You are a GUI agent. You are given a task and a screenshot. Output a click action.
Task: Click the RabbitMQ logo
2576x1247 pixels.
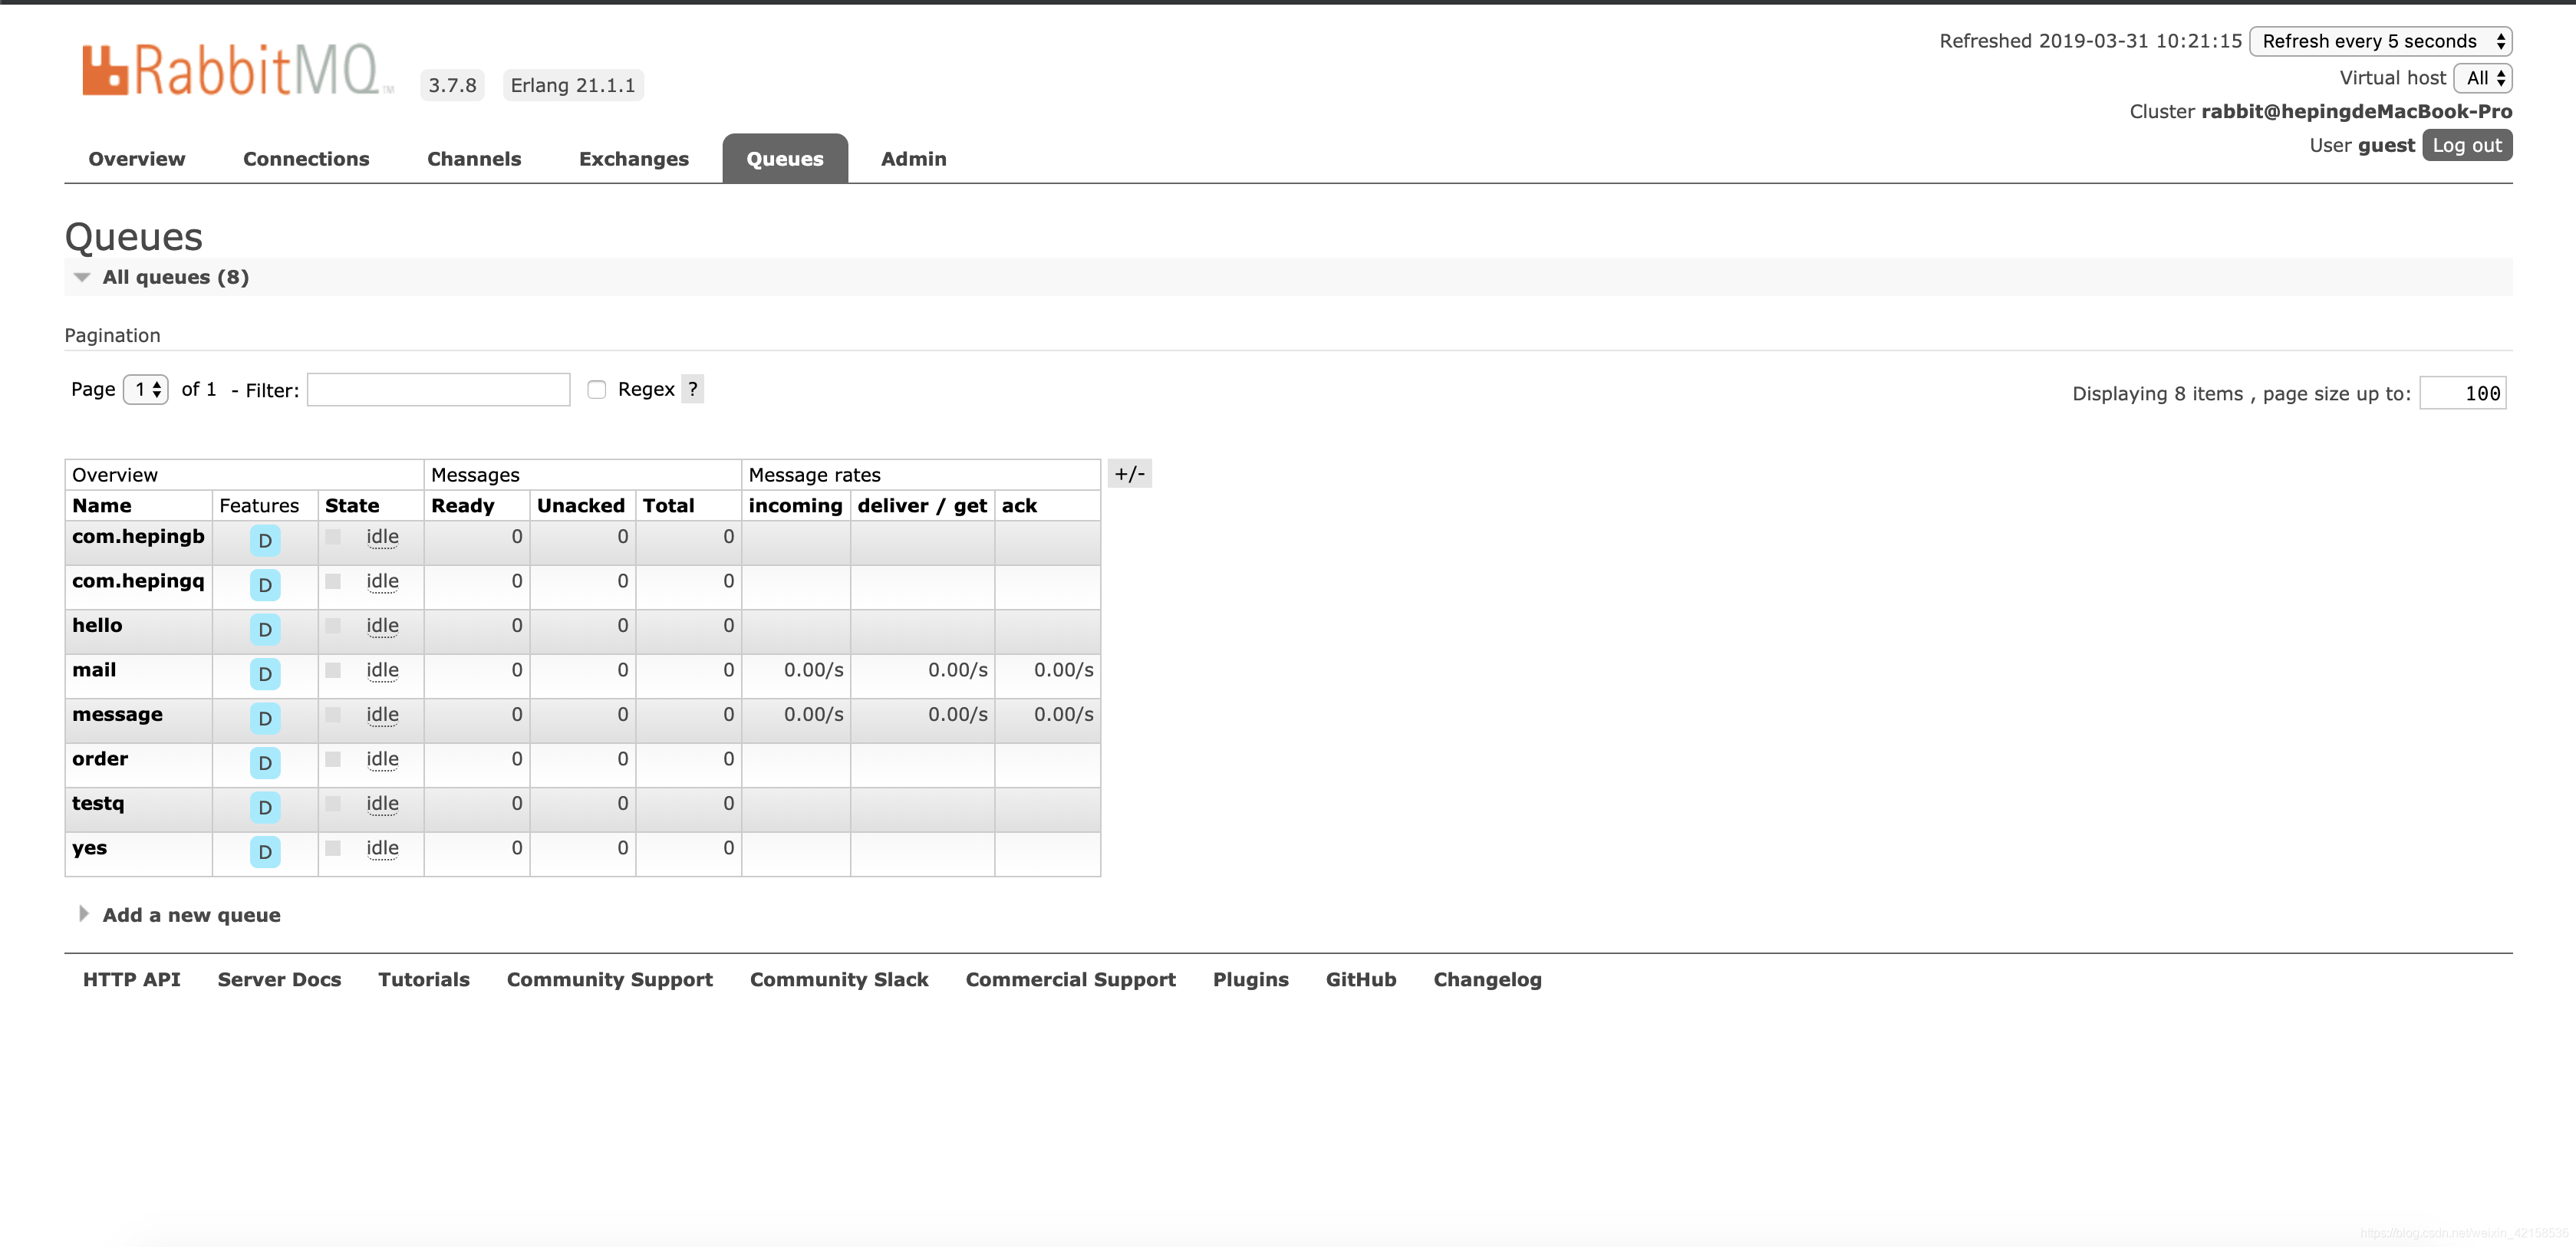tap(237, 70)
